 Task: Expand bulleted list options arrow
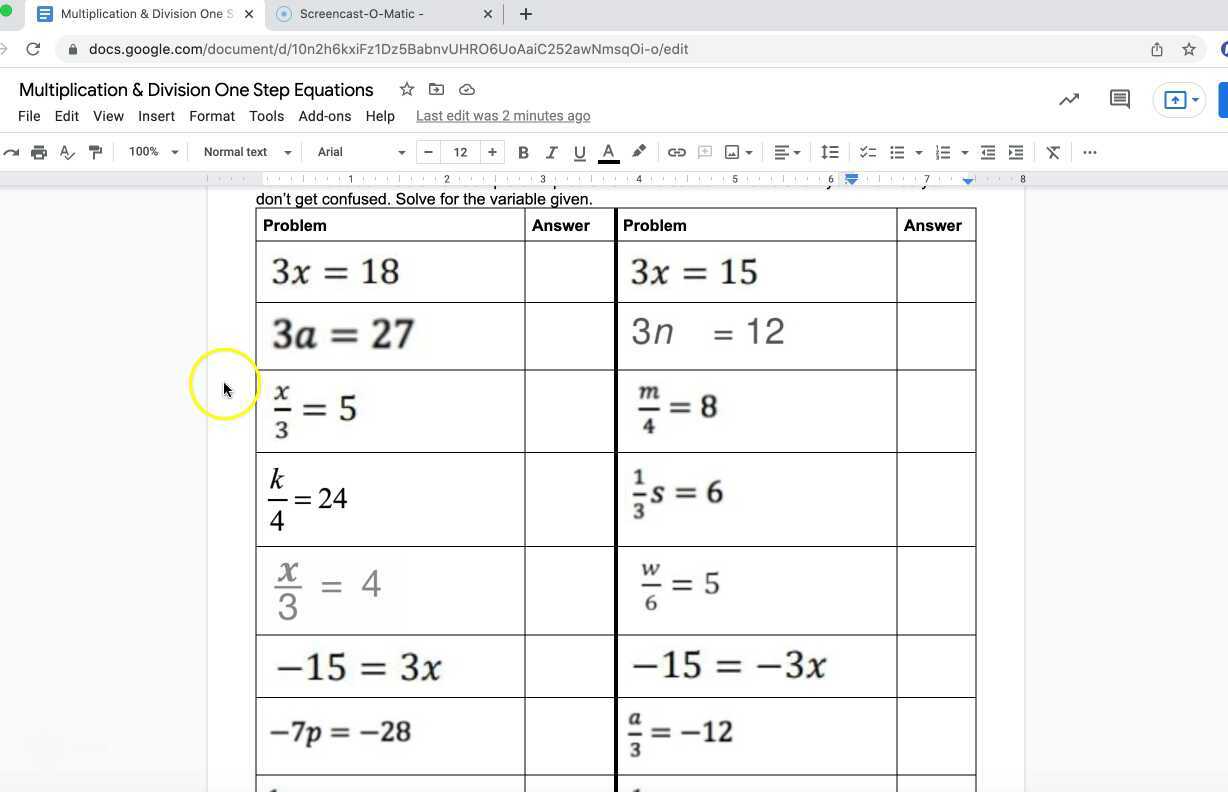tap(918, 152)
